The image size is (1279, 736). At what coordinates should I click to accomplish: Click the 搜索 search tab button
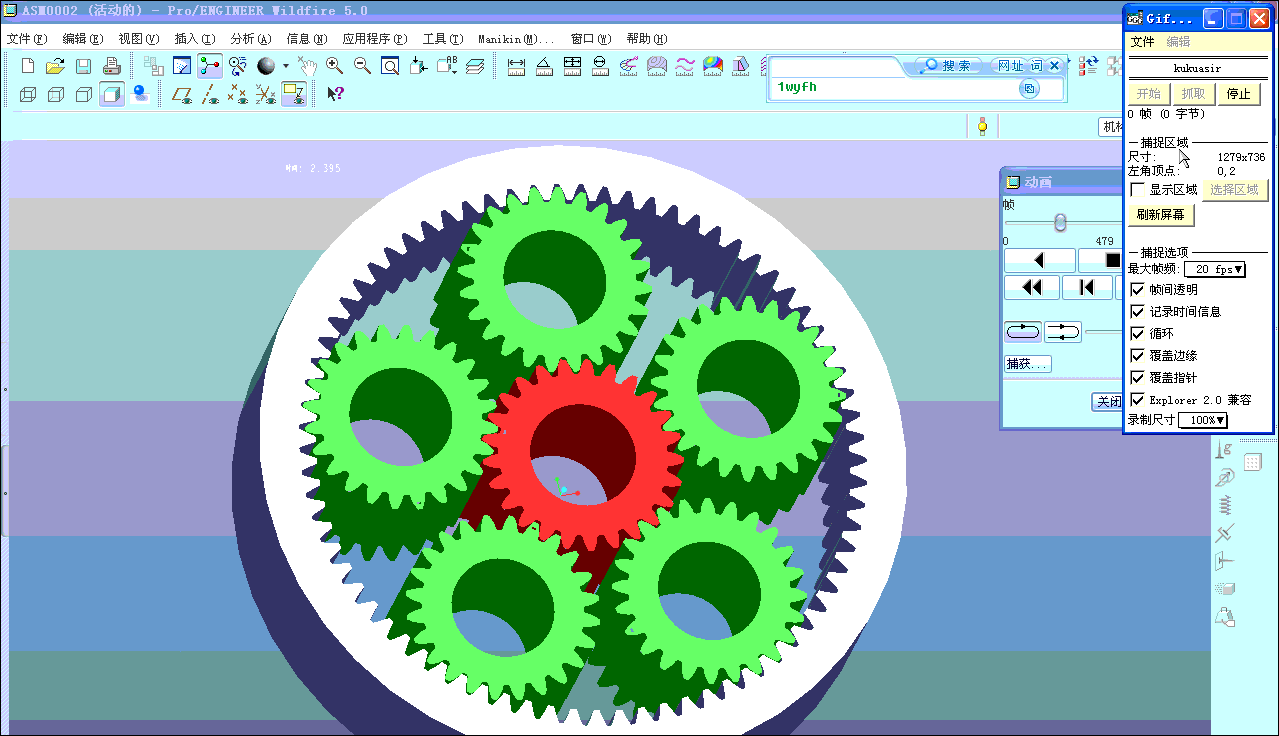click(947, 66)
